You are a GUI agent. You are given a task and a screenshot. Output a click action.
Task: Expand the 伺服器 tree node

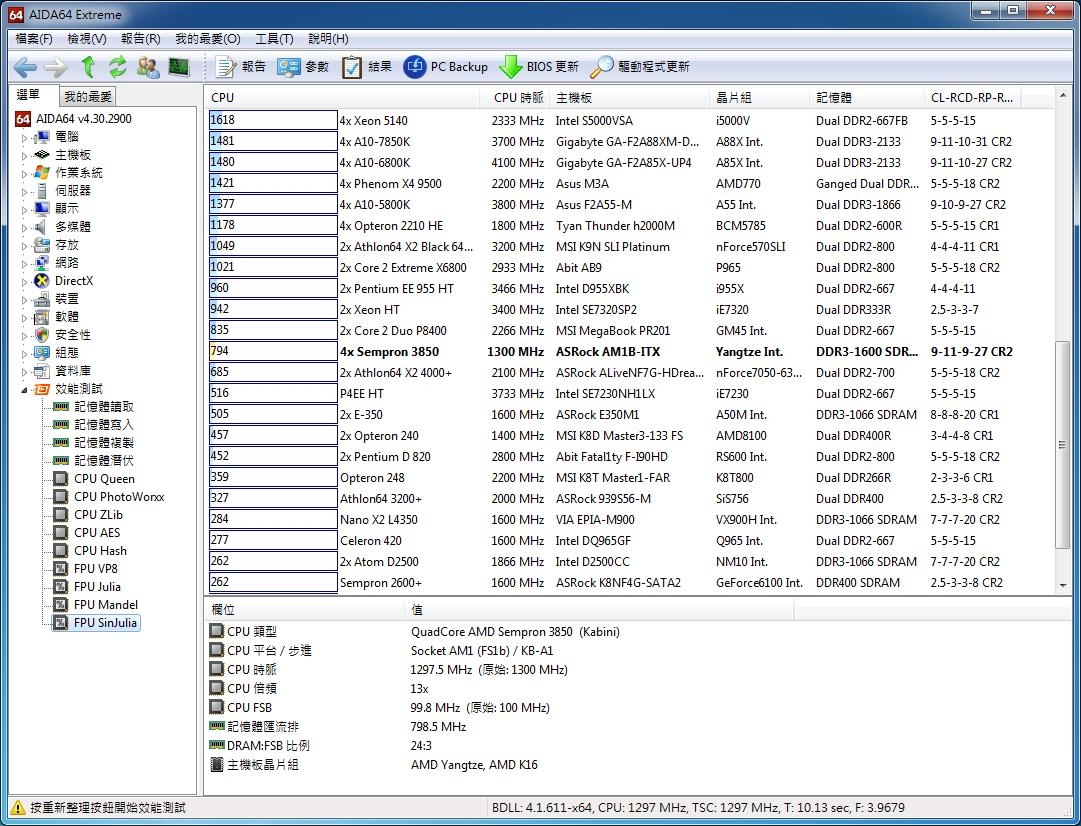pyautogui.click(x=25, y=191)
